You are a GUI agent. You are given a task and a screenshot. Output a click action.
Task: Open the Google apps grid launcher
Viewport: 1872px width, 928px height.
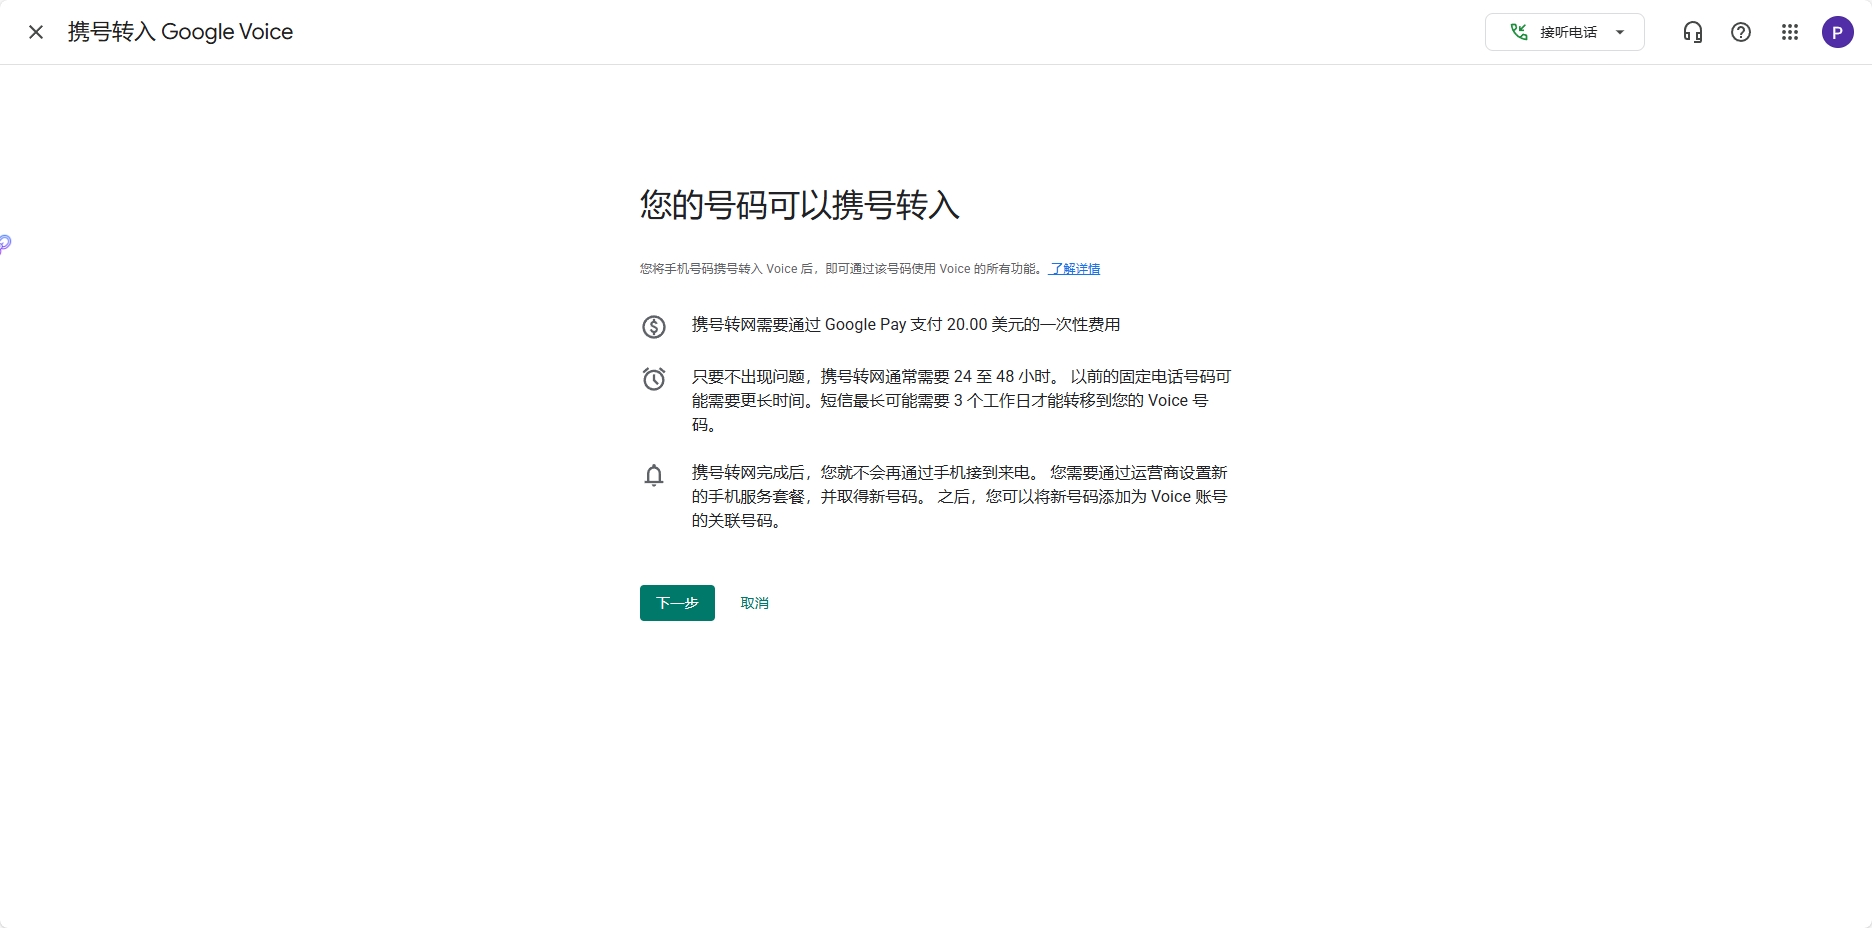point(1790,32)
